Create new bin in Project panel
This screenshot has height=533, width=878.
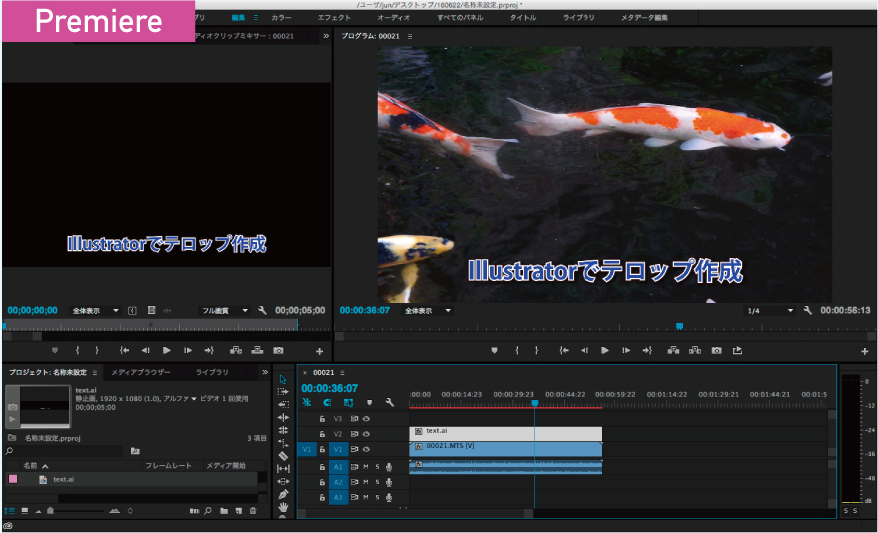click(224, 511)
